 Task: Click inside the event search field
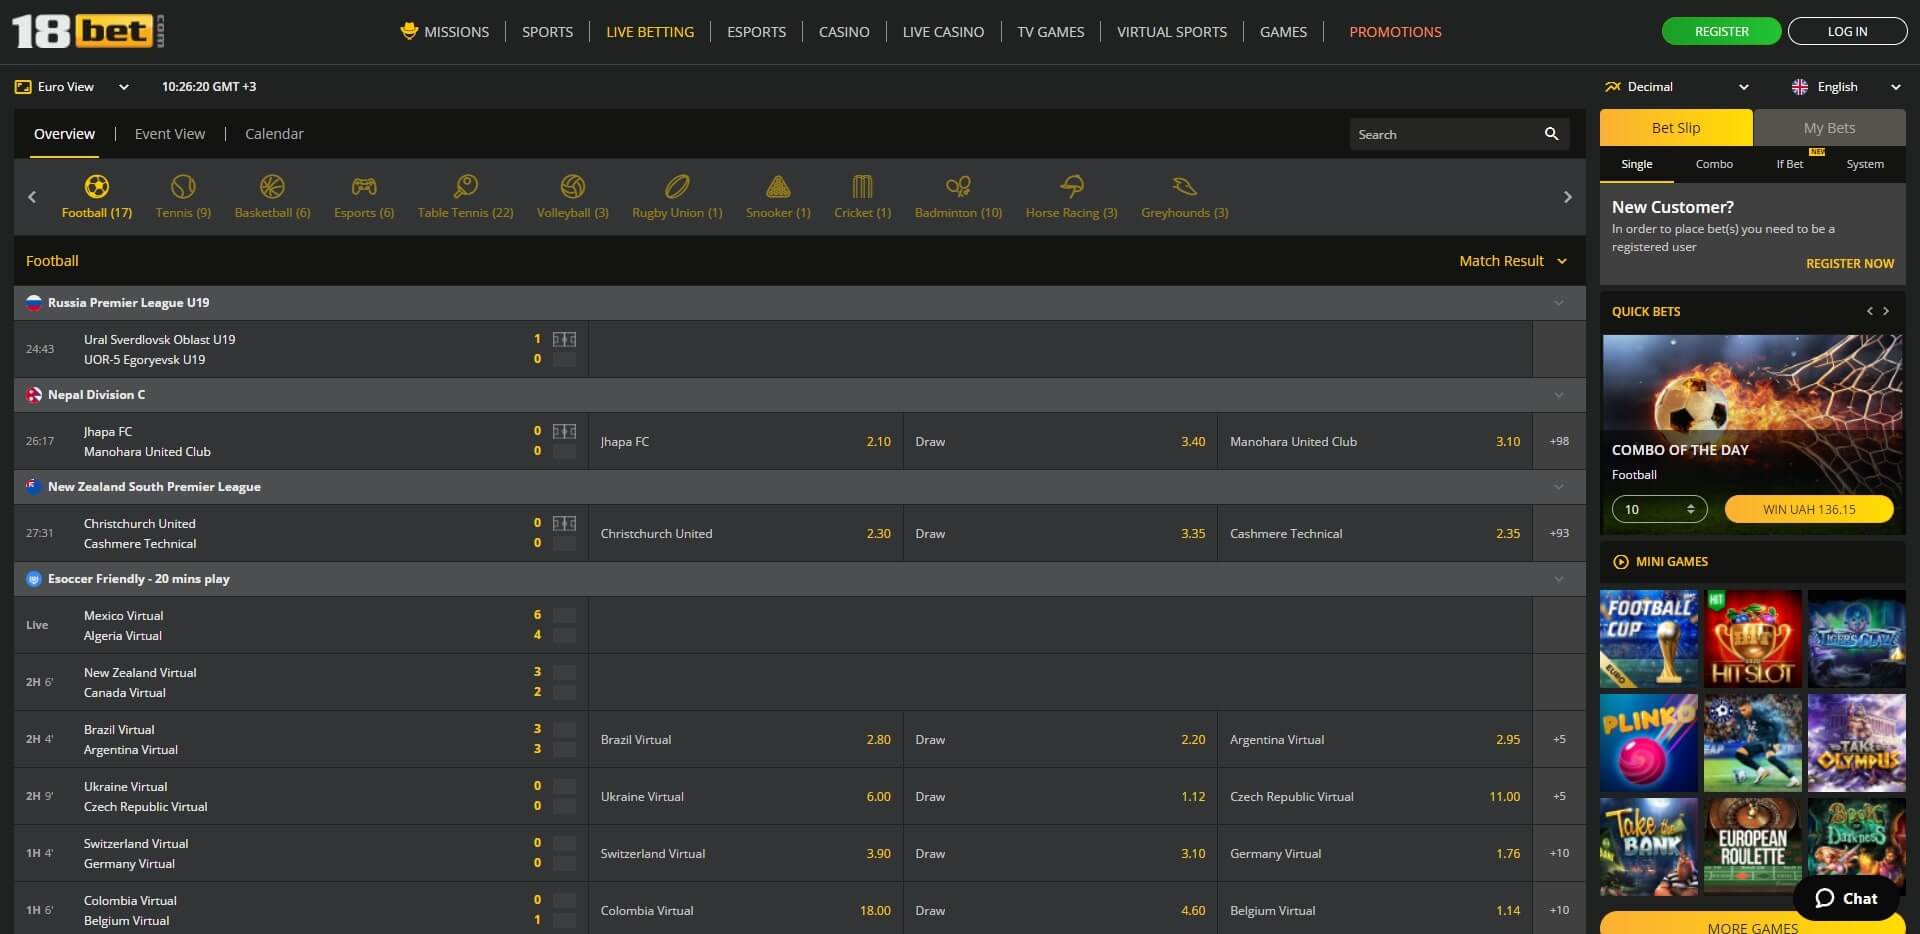[1440, 133]
